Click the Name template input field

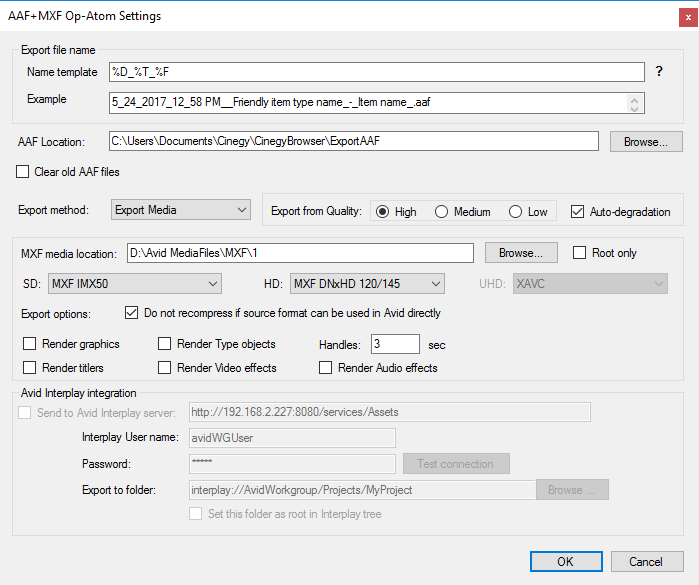tap(377, 72)
